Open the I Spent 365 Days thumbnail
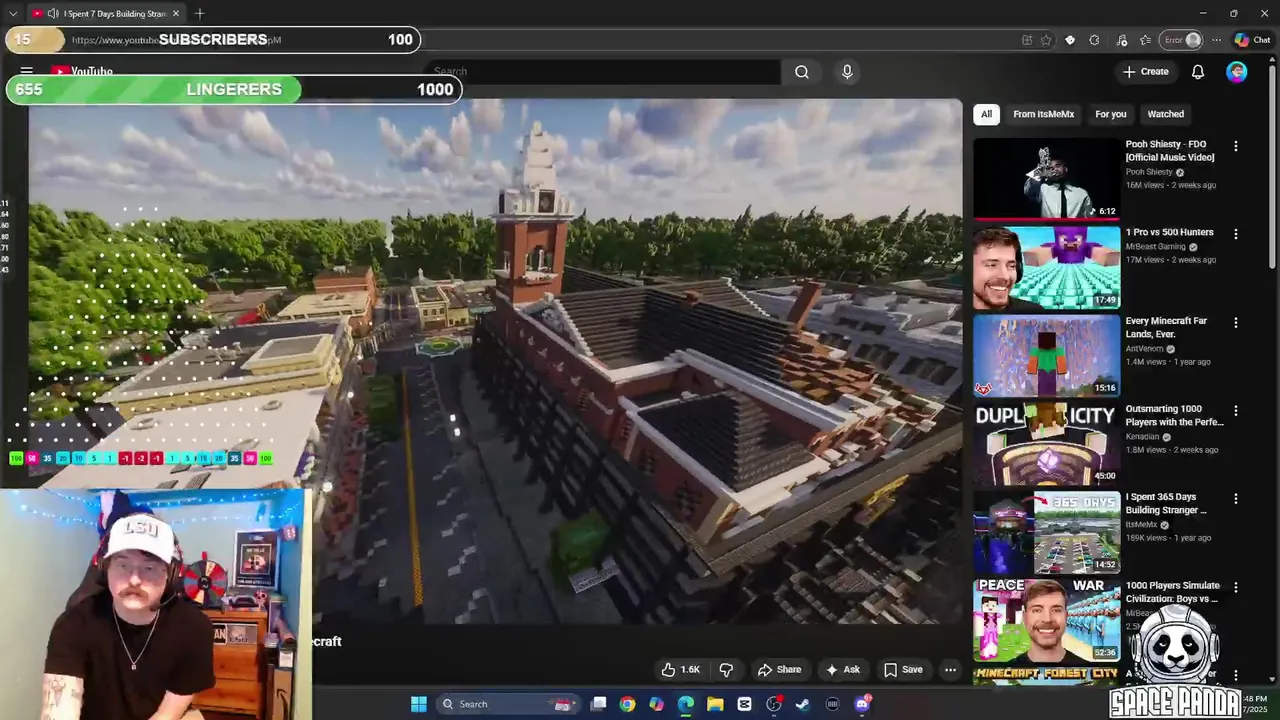The image size is (1280, 720). (x=1047, y=532)
